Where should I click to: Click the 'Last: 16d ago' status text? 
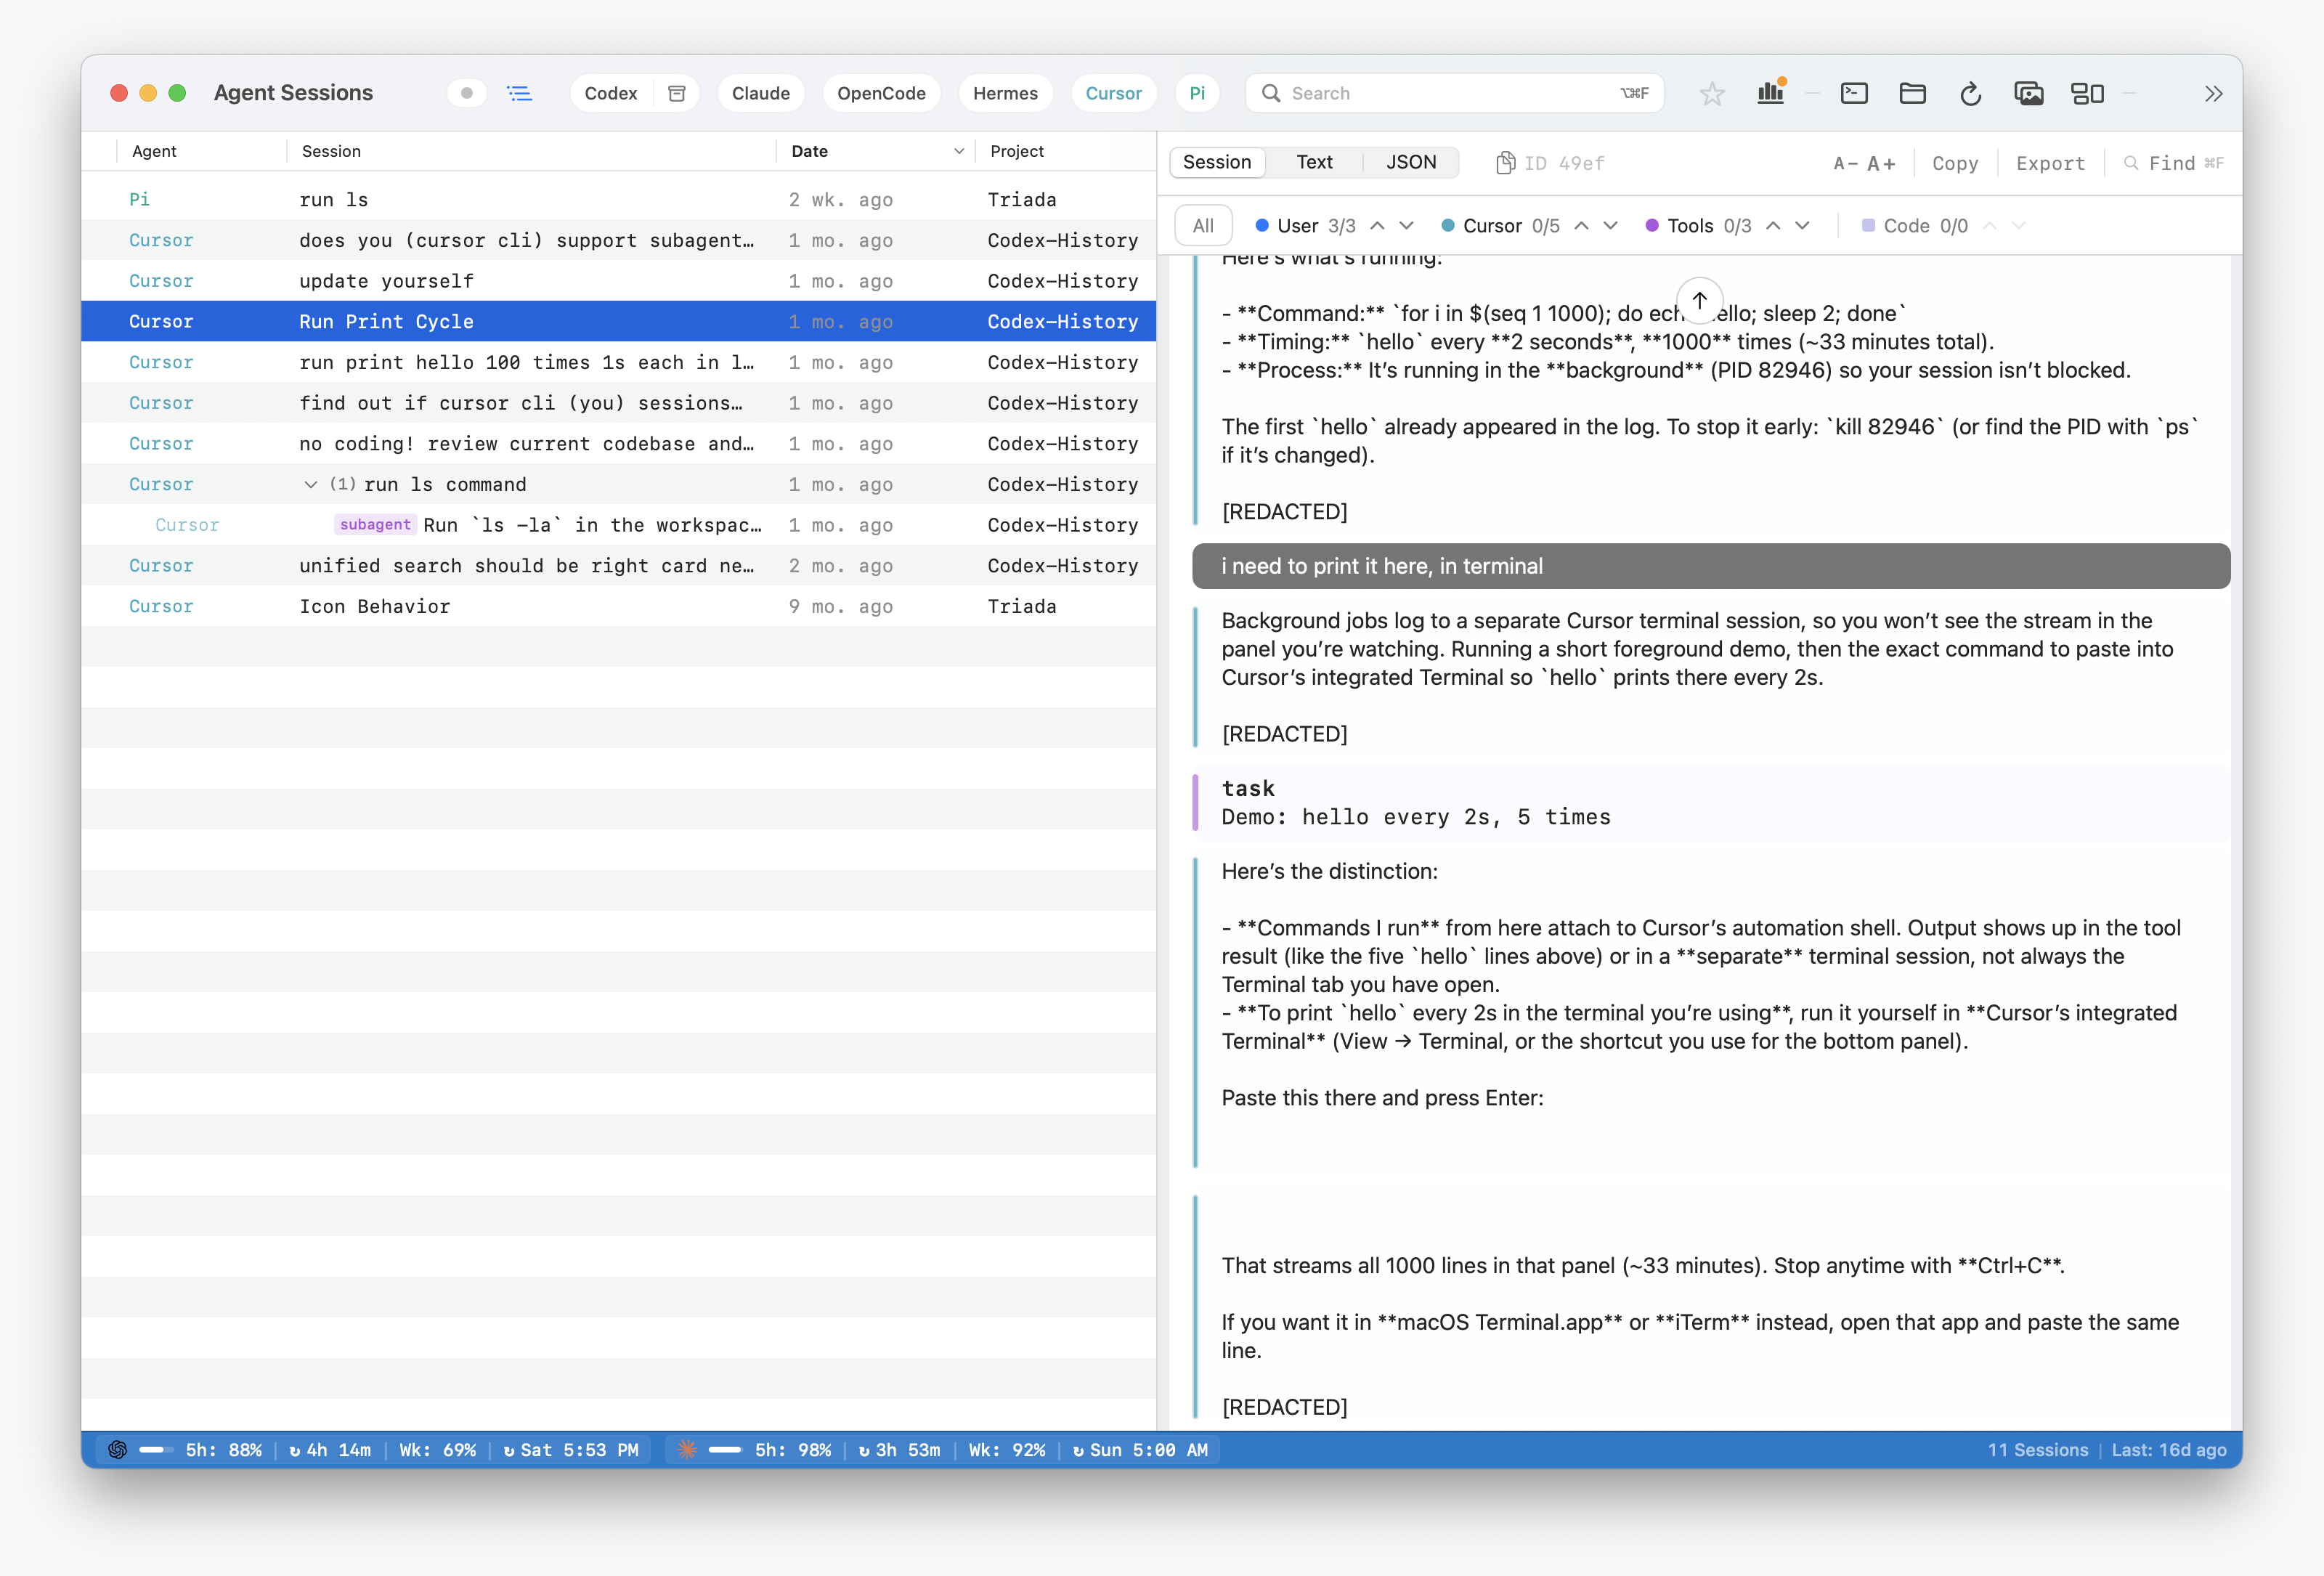(x=2168, y=1450)
